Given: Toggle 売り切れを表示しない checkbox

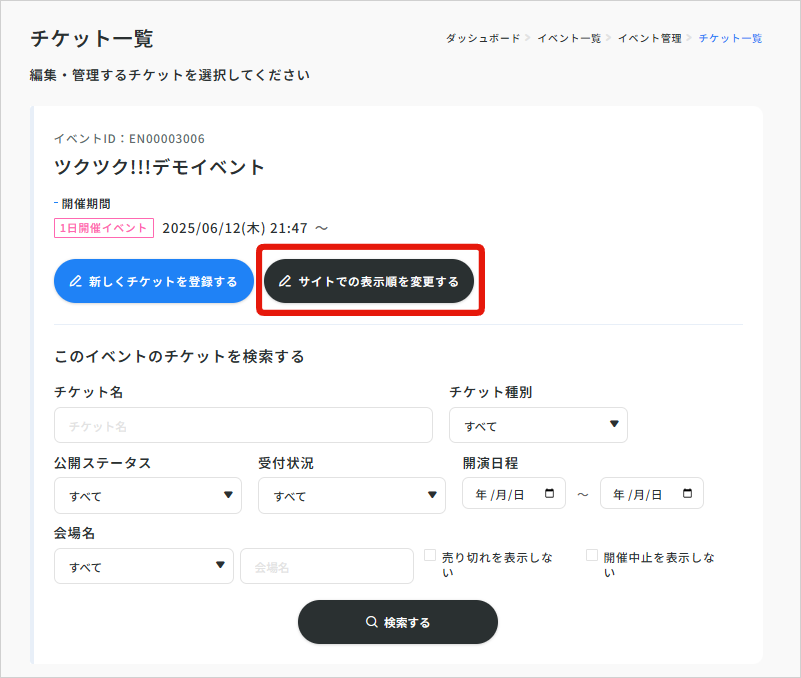Looking at the screenshot, I should [430, 555].
